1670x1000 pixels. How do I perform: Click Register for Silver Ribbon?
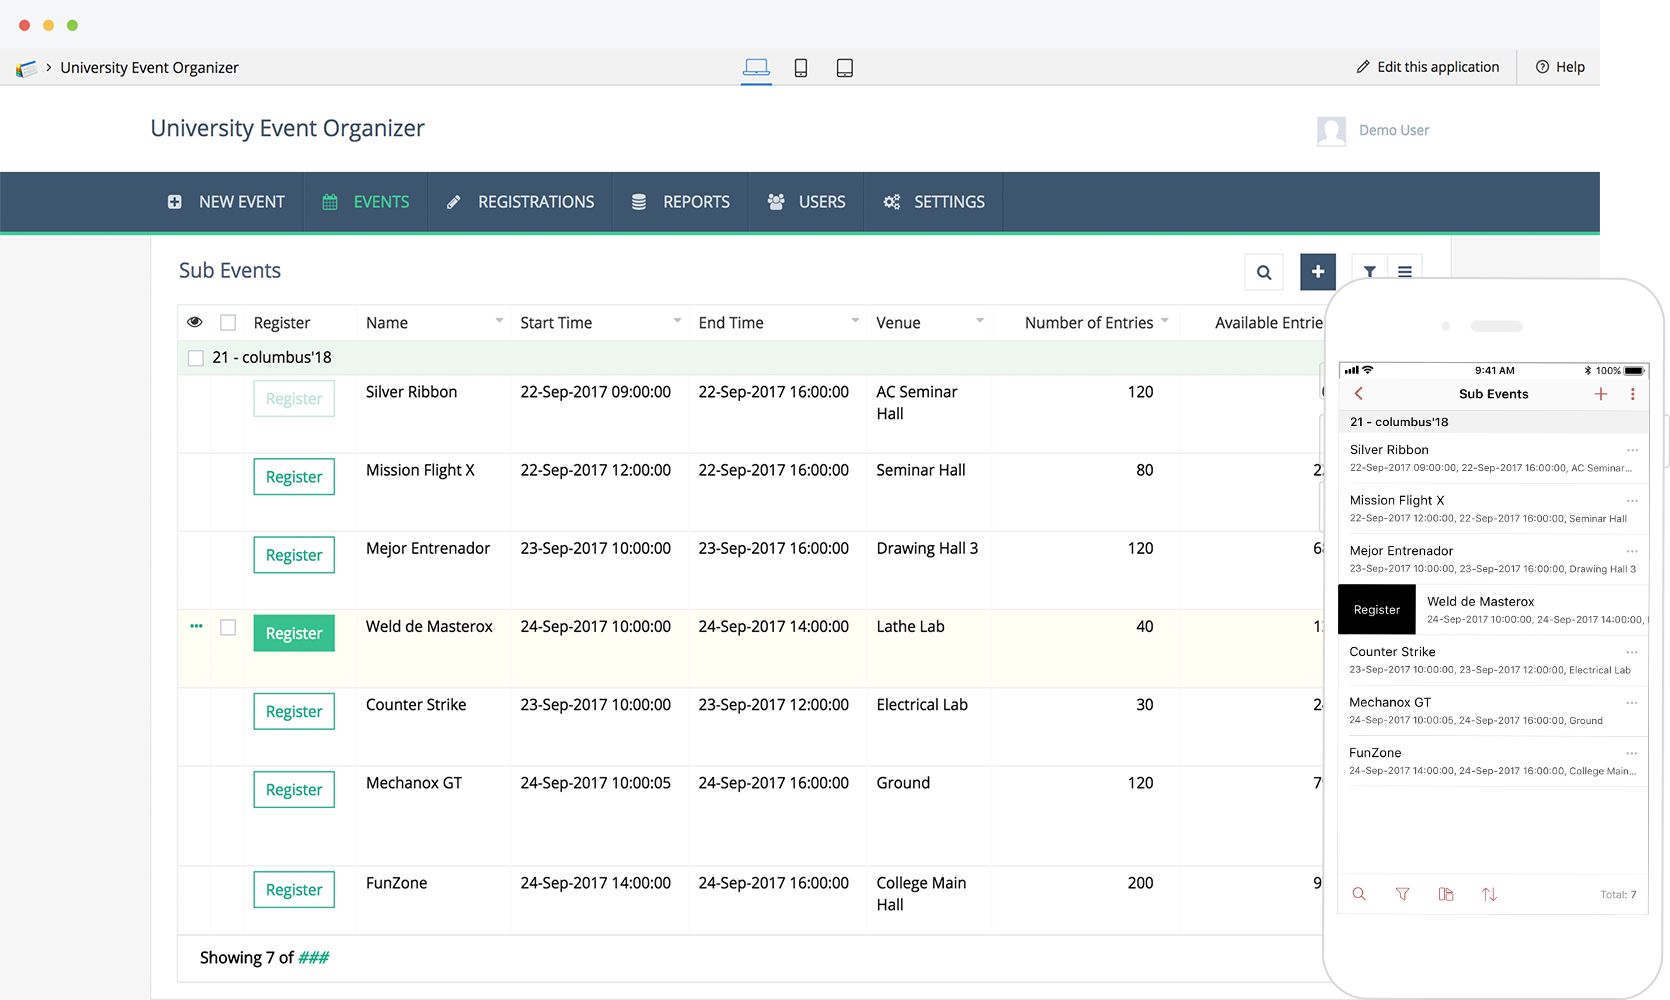coord(294,399)
